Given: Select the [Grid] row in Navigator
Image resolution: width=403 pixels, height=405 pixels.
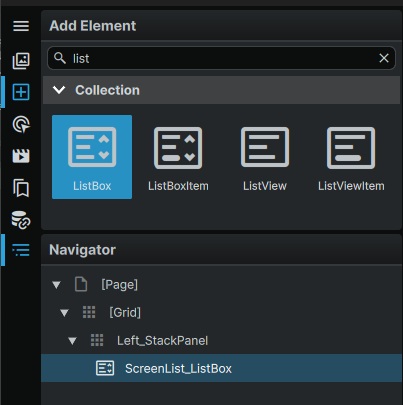Looking at the screenshot, I should pyautogui.click(x=221, y=313).
